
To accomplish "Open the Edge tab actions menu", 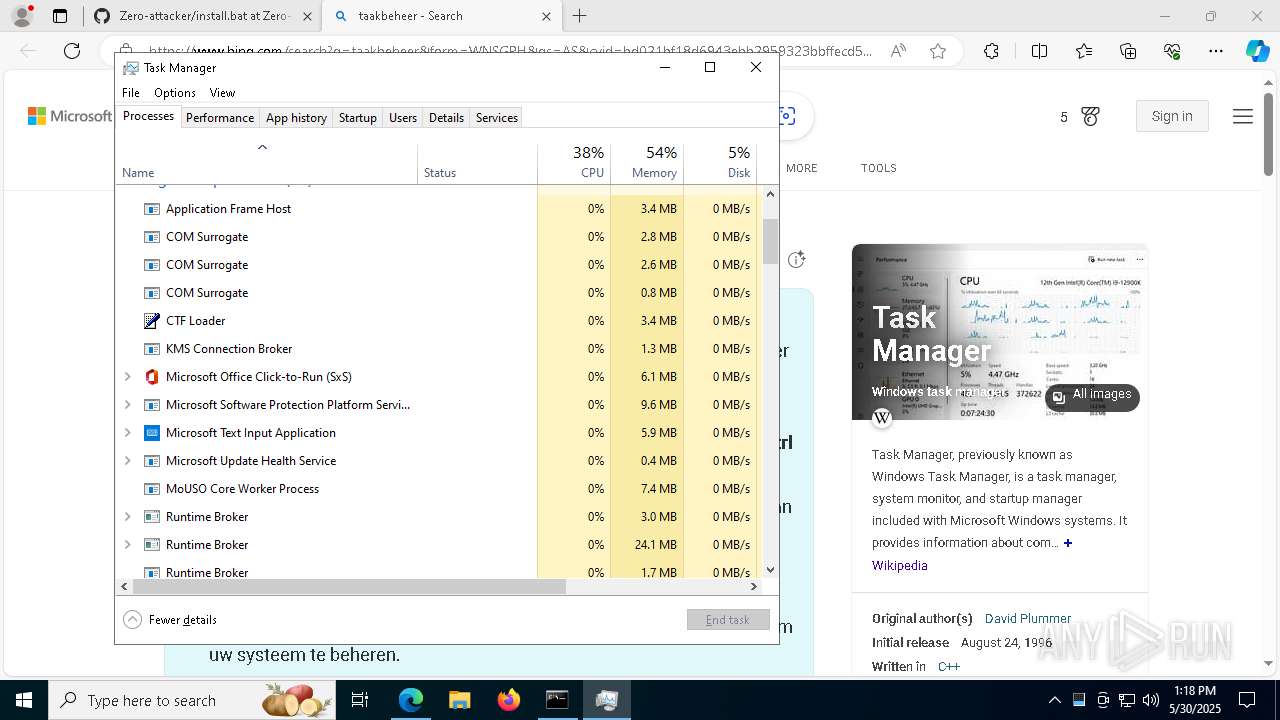I will pos(60,16).
